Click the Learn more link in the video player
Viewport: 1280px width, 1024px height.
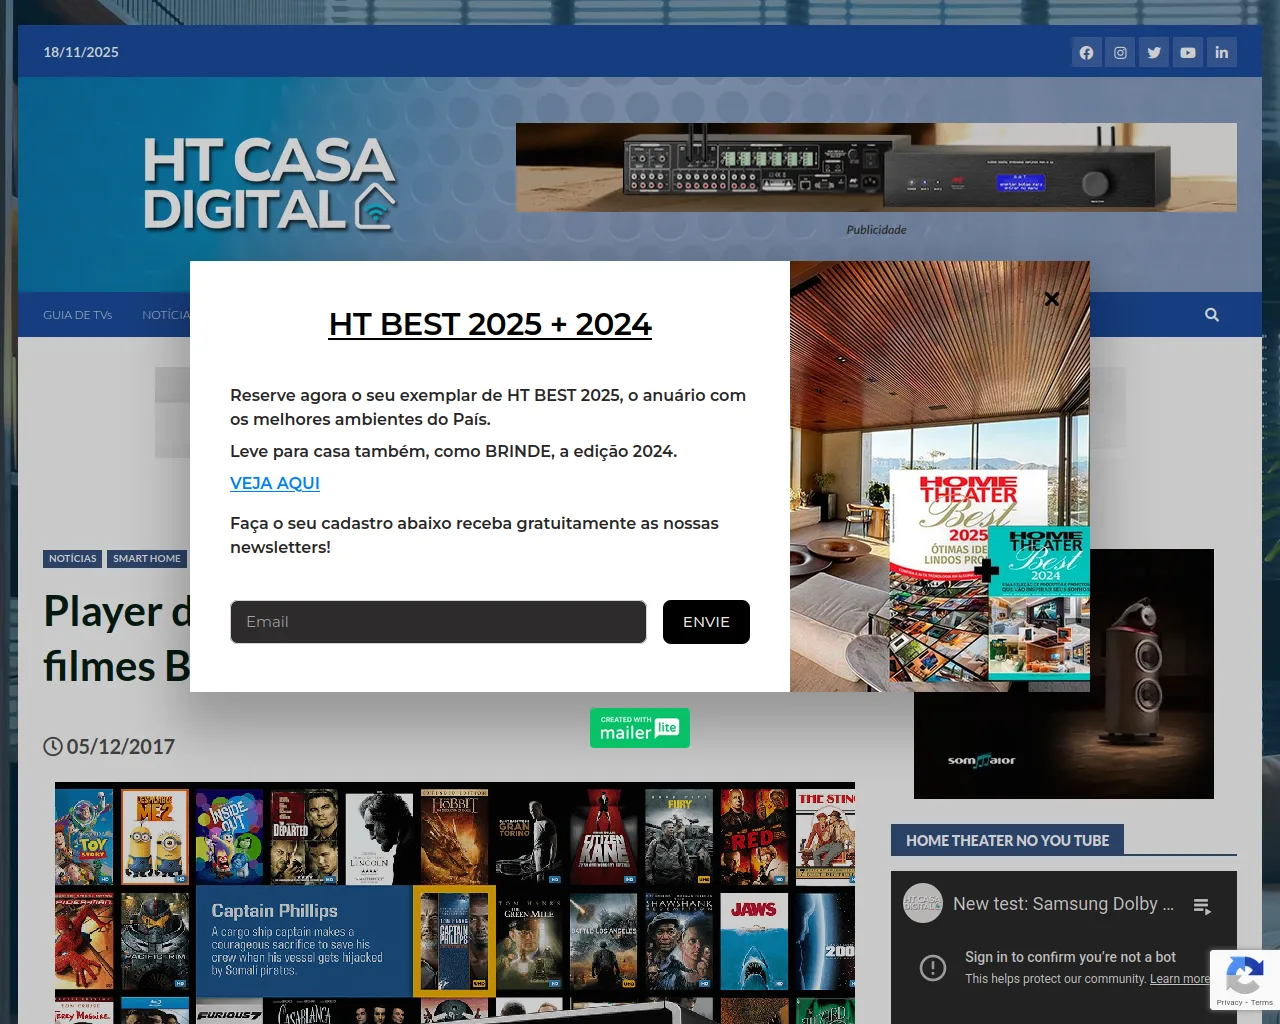tap(1179, 978)
